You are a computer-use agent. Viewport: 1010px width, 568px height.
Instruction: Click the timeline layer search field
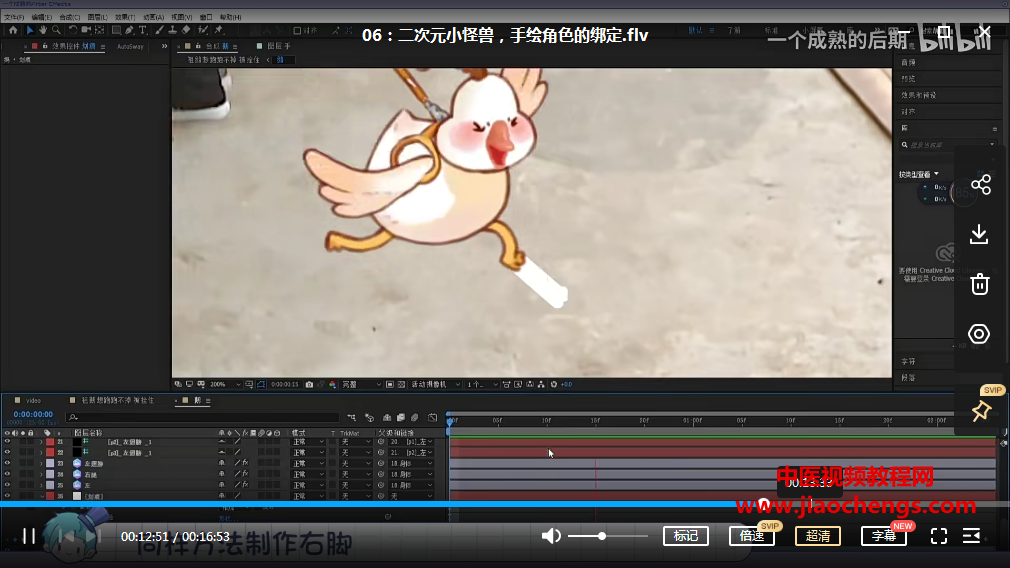tap(202, 418)
